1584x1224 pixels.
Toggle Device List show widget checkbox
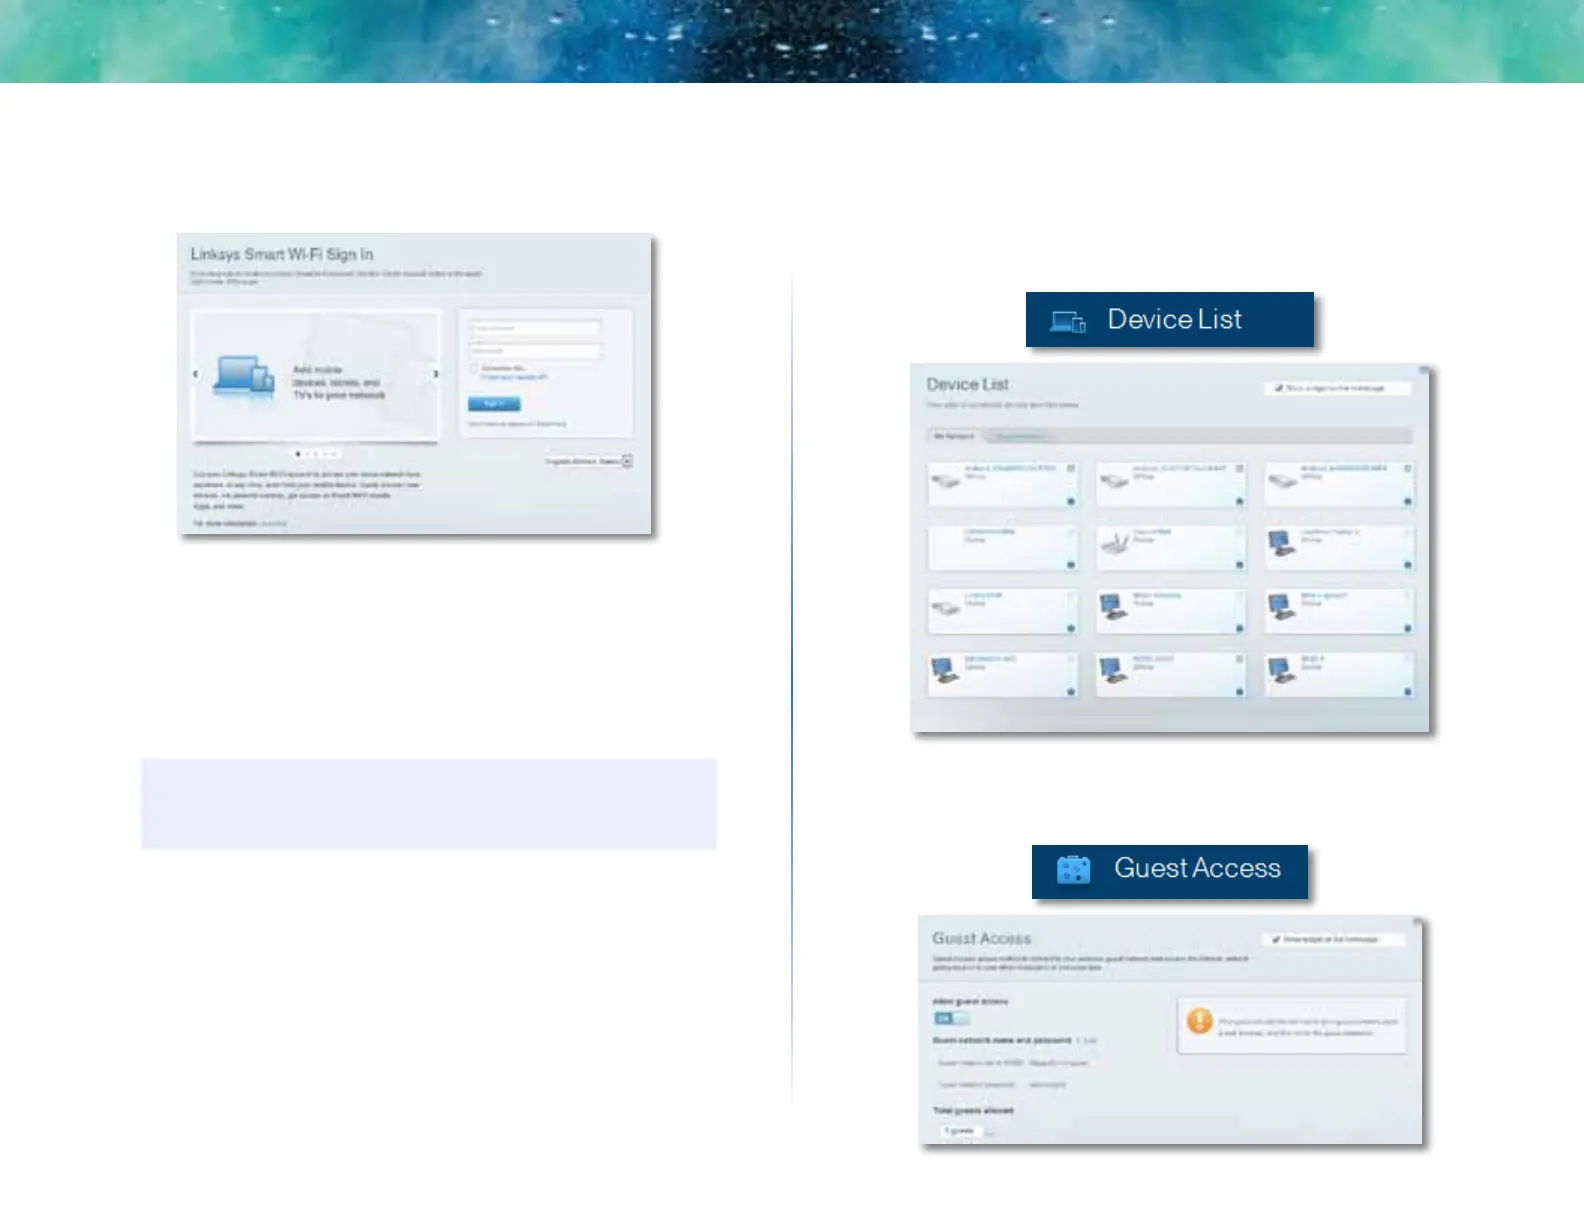click(x=1279, y=388)
